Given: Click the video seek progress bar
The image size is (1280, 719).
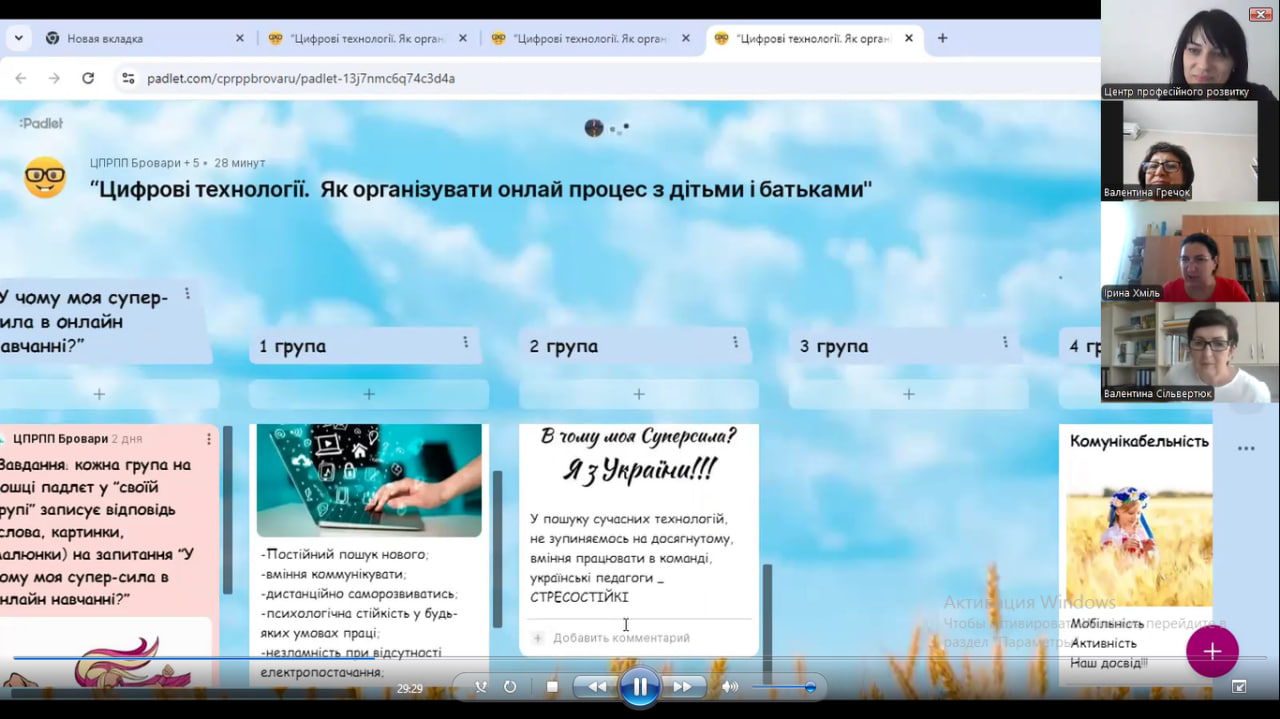Looking at the screenshot, I should 640,658.
